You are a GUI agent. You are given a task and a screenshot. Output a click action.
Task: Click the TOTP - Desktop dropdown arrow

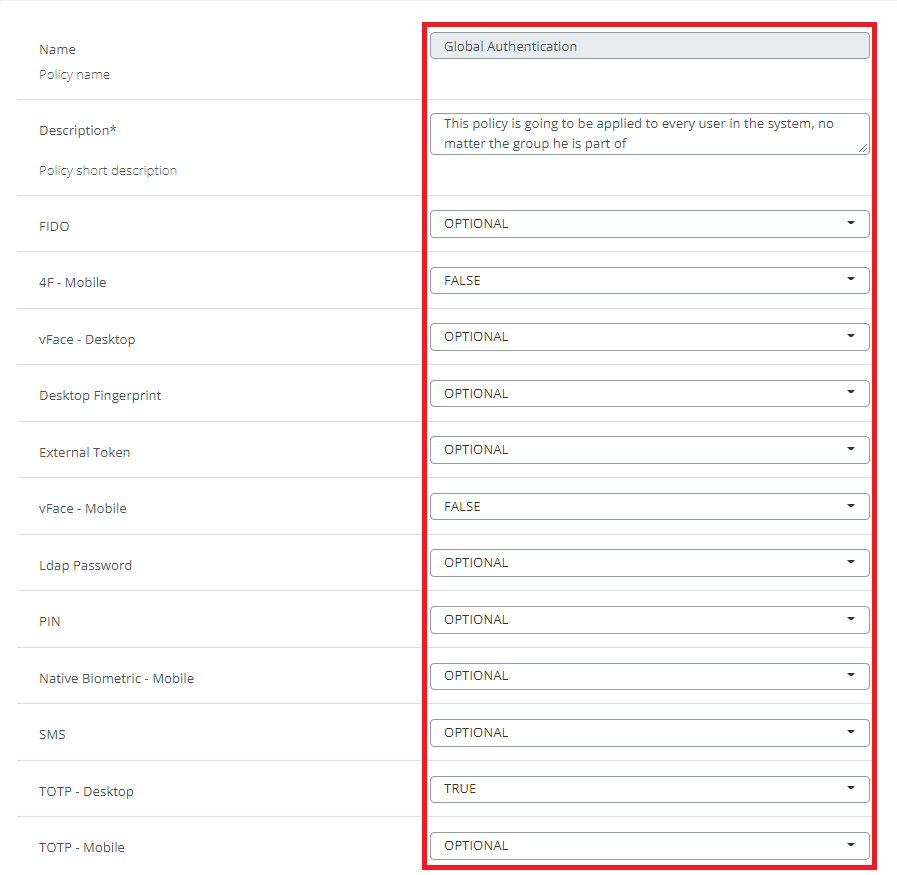851,788
